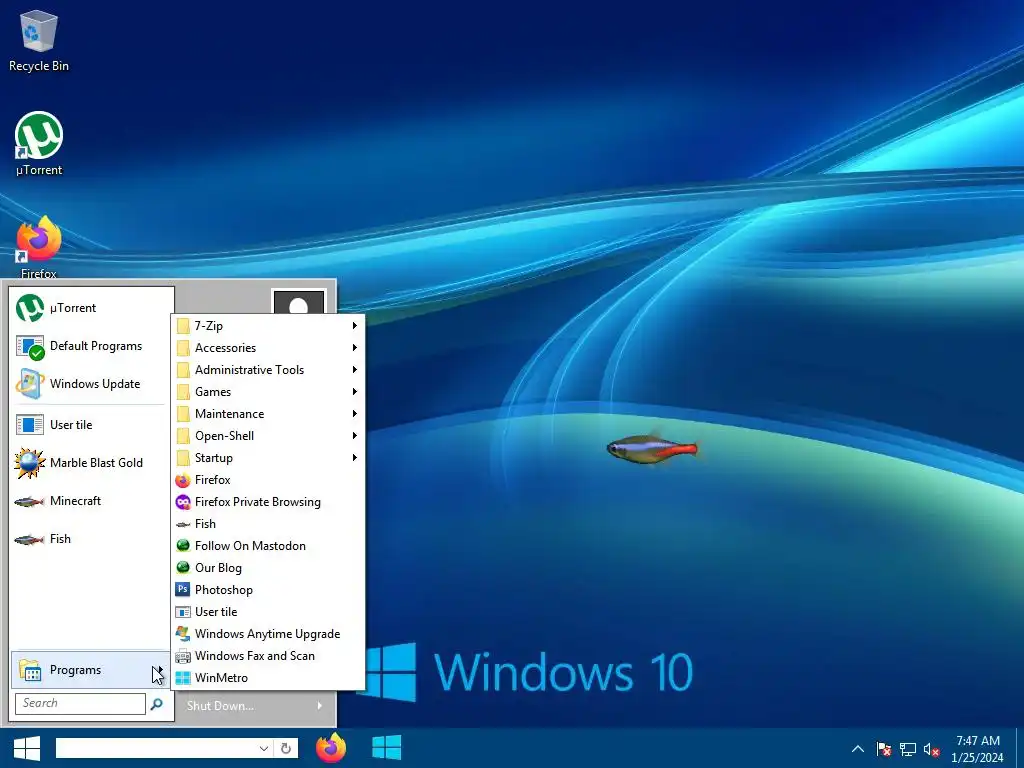Open Firefox Private Browsing

coord(268,502)
